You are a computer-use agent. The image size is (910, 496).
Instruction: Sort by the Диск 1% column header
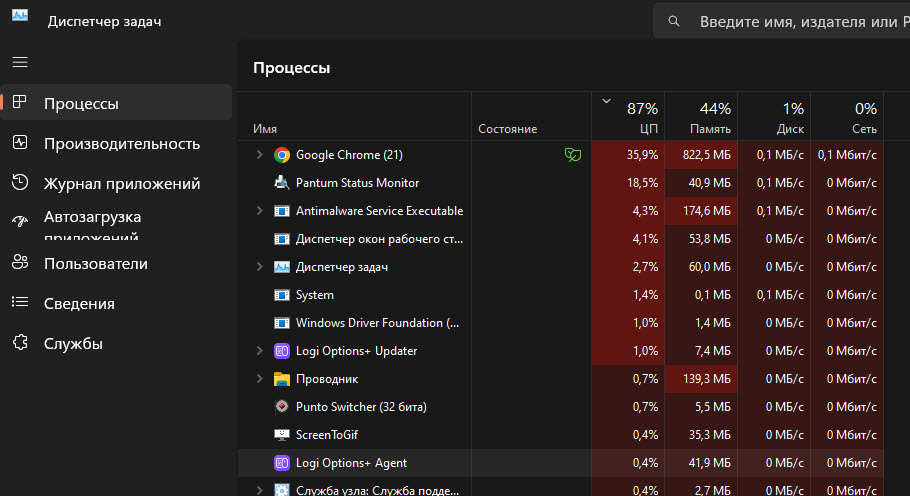(774, 116)
